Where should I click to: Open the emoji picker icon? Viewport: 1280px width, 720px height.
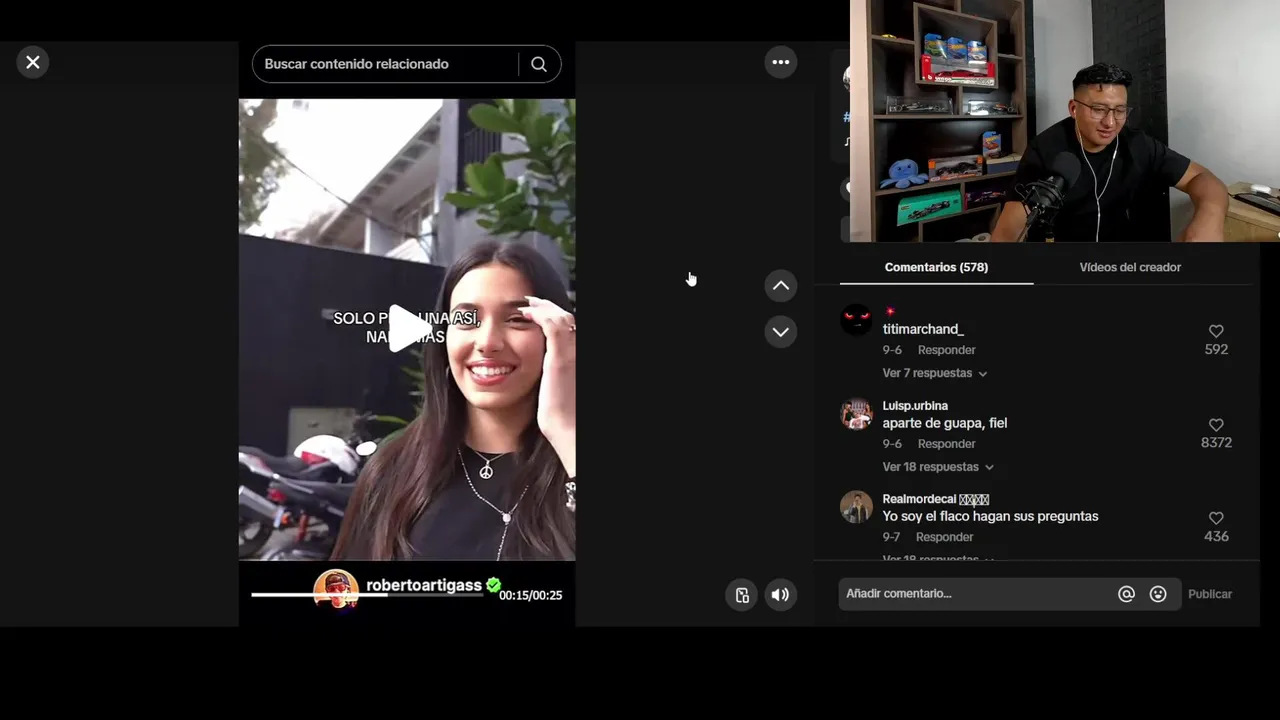pyautogui.click(x=1158, y=594)
